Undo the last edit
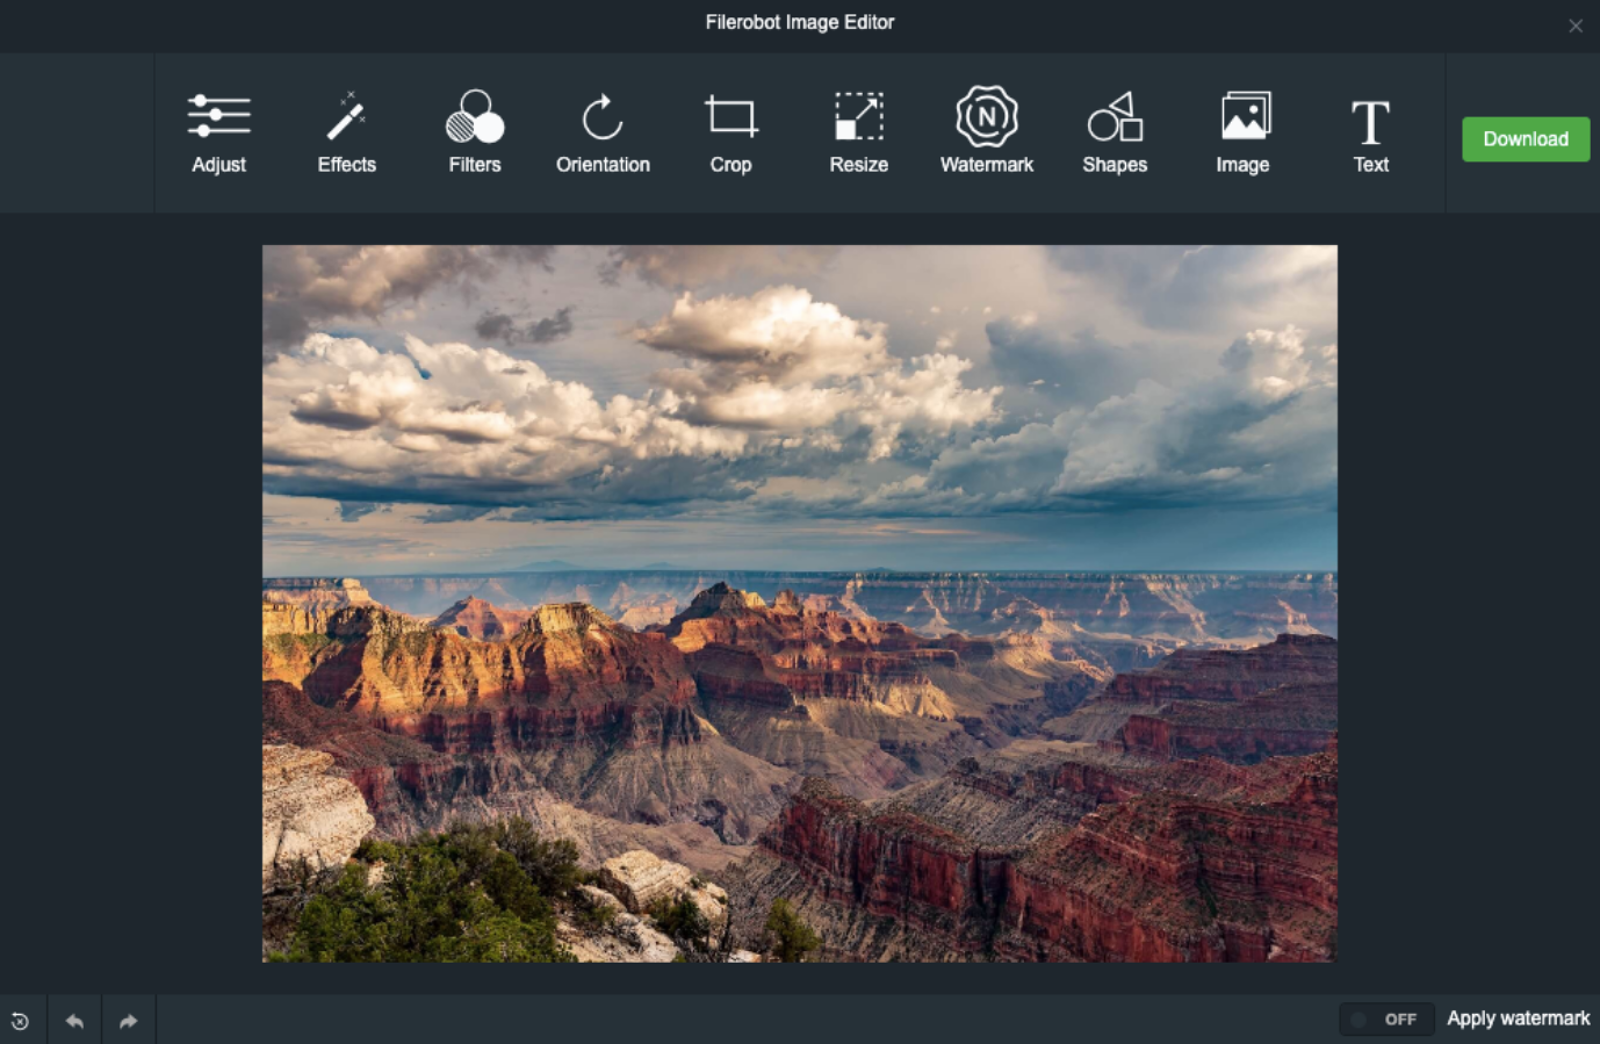 75,1019
